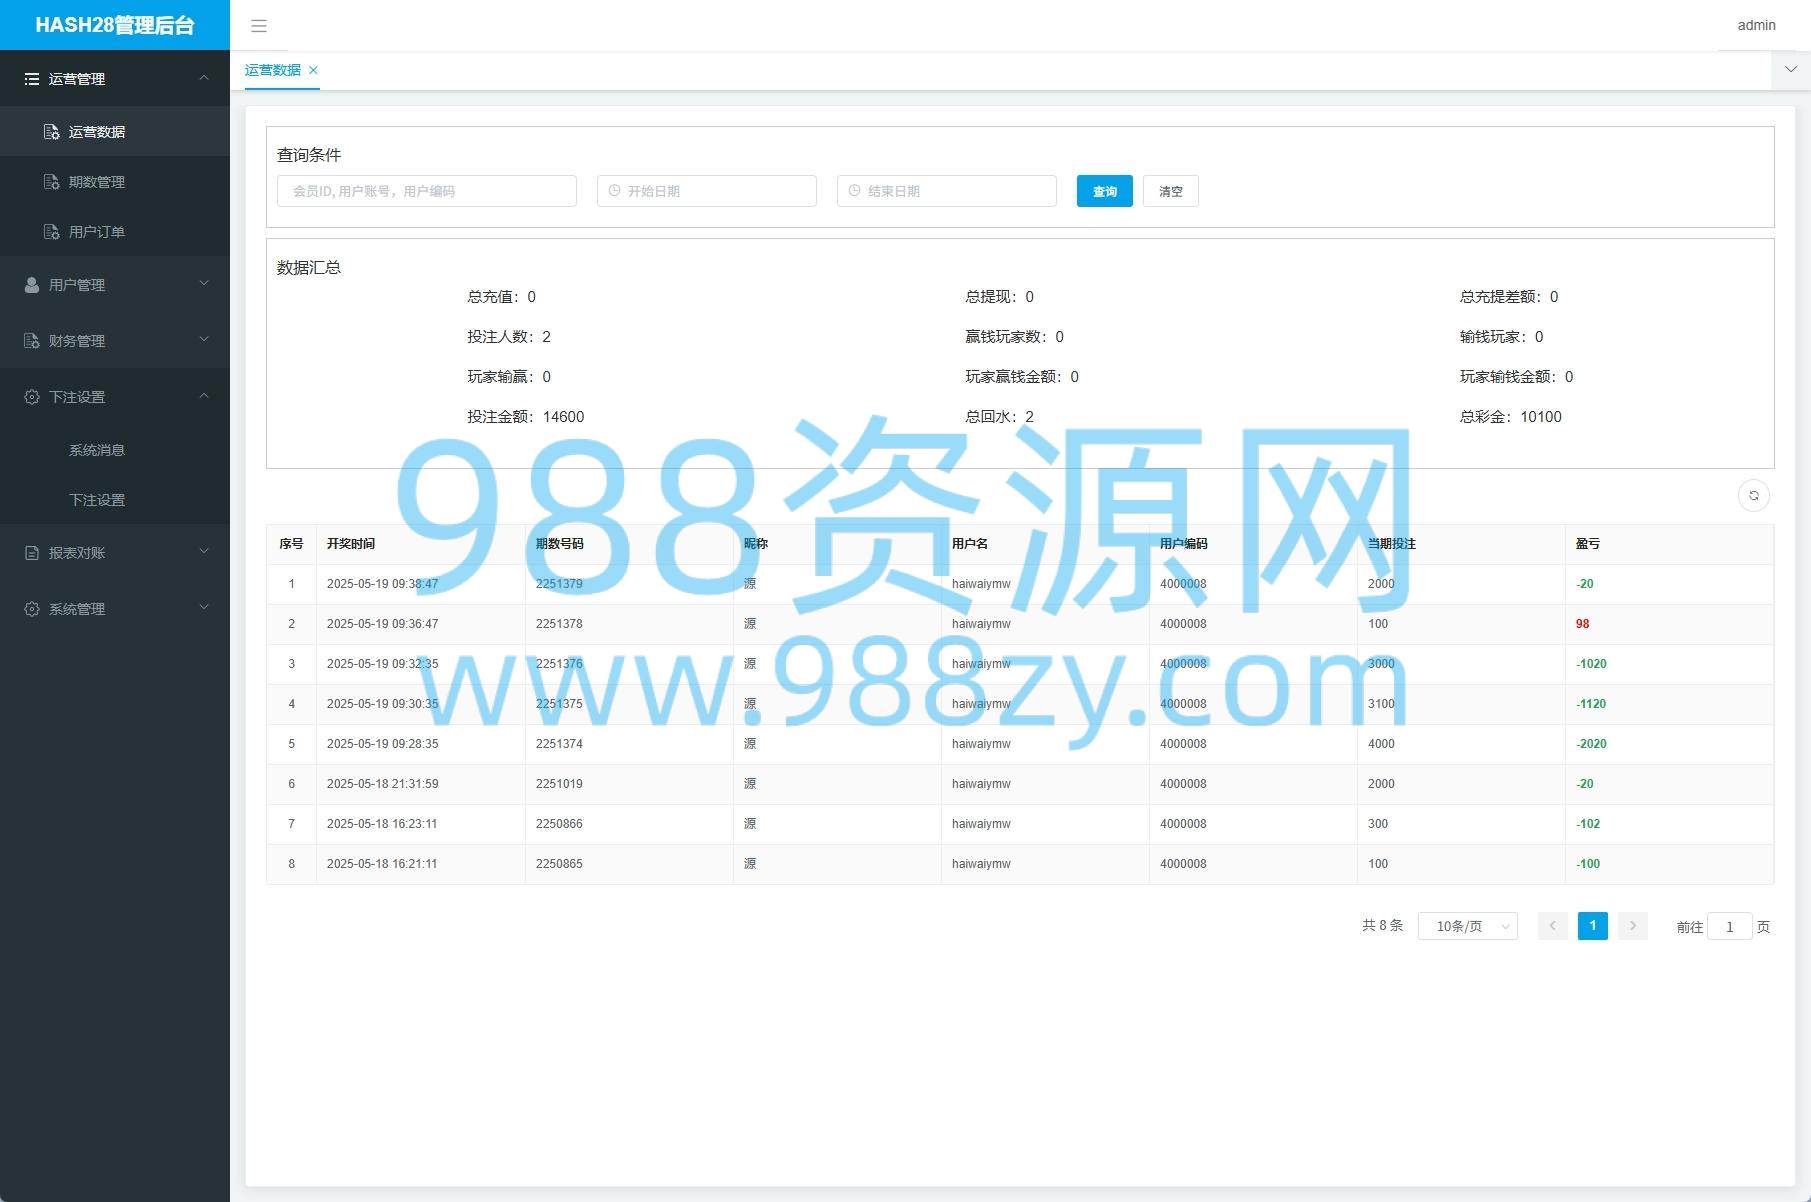Focus the member ID search input field
This screenshot has width=1811, height=1202.
click(427, 191)
